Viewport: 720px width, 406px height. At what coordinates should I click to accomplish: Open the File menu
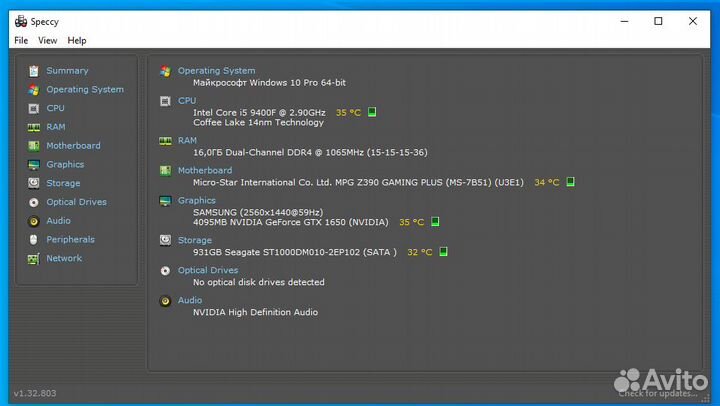click(21, 40)
